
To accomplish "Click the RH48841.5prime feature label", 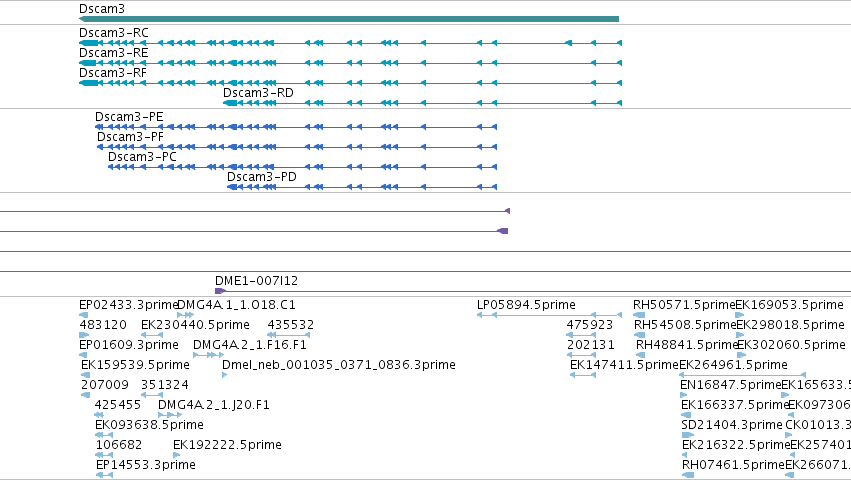I will [x=686, y=345].
